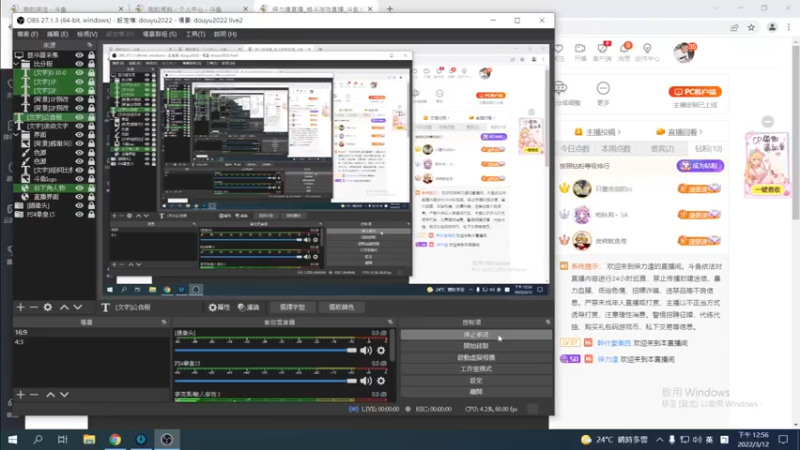This screenshot has width=800, height=450.
Task: Expand 直播回看 in Douyu panel
Action: point(680,132)
